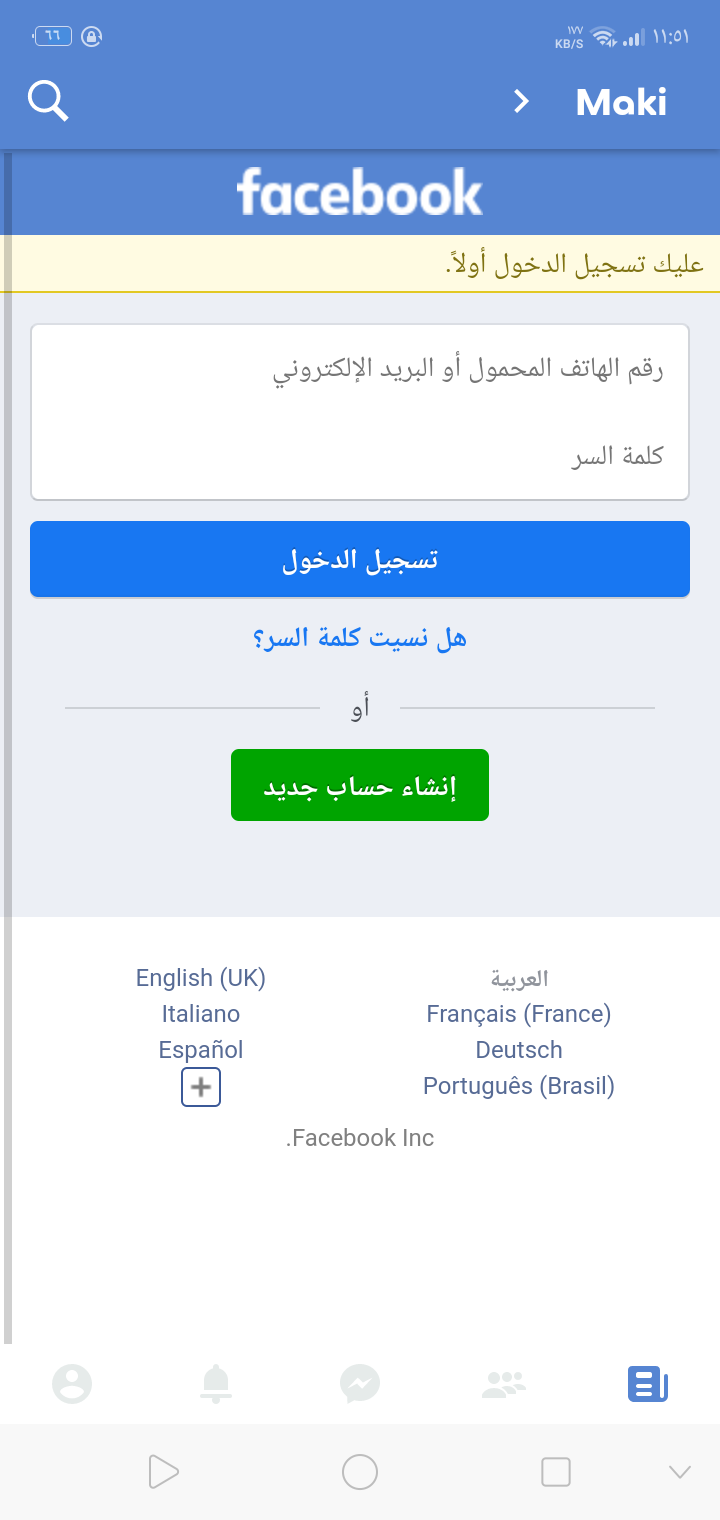The image size is (720, 1520).
Task: Click the green create new account button
Action: click(x=360, y=785)
